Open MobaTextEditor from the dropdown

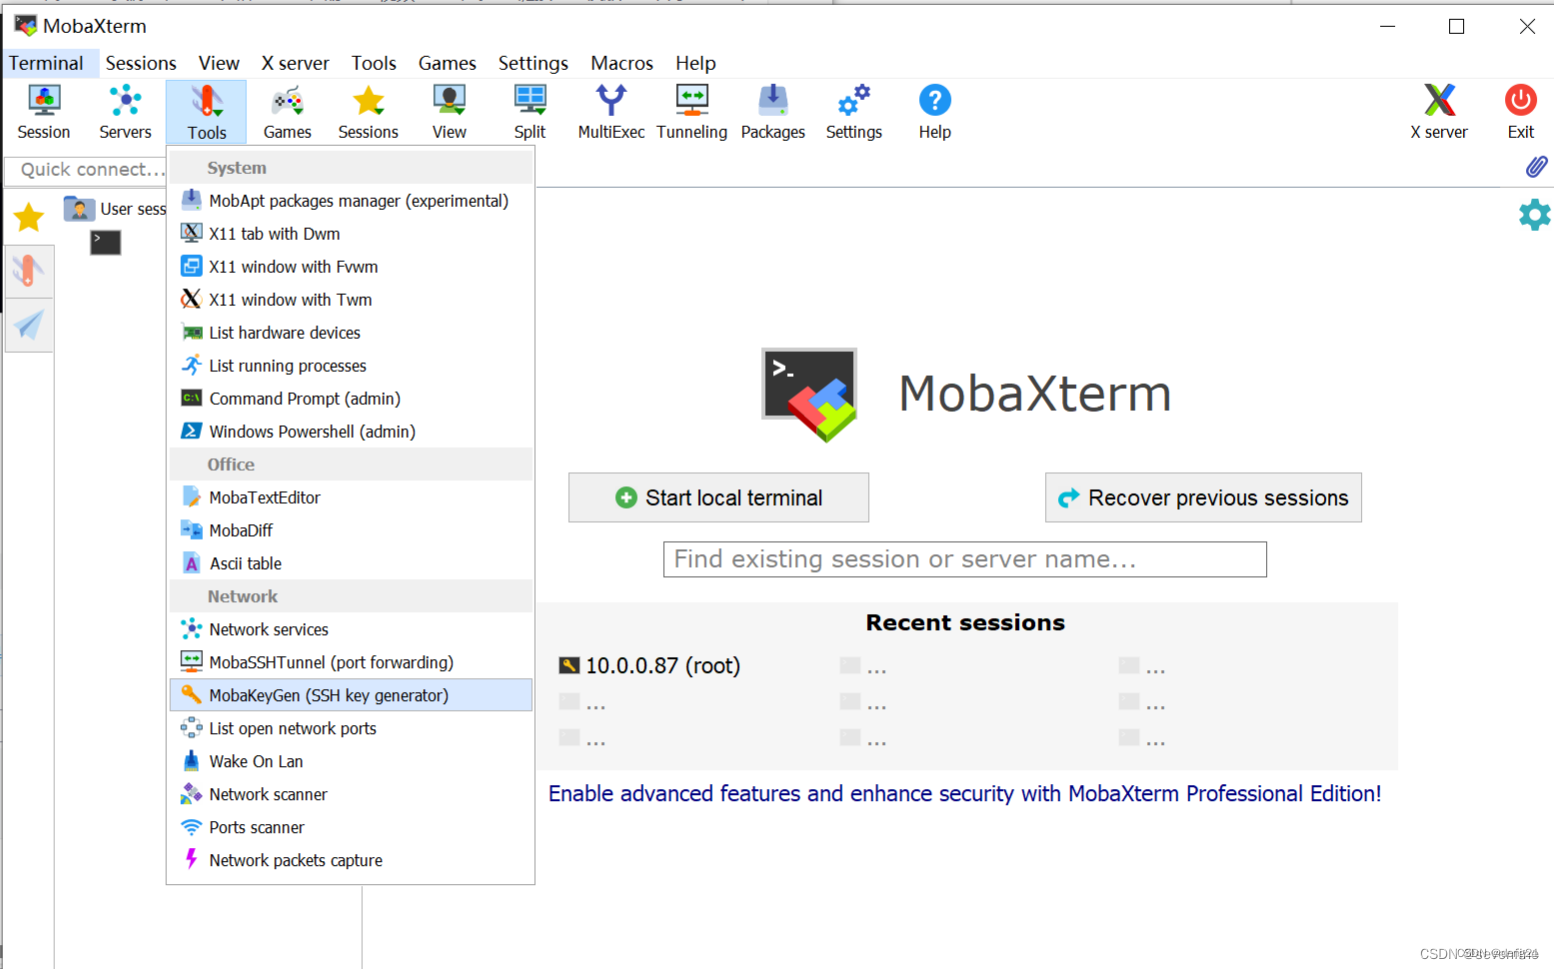(x=351, y=498)
